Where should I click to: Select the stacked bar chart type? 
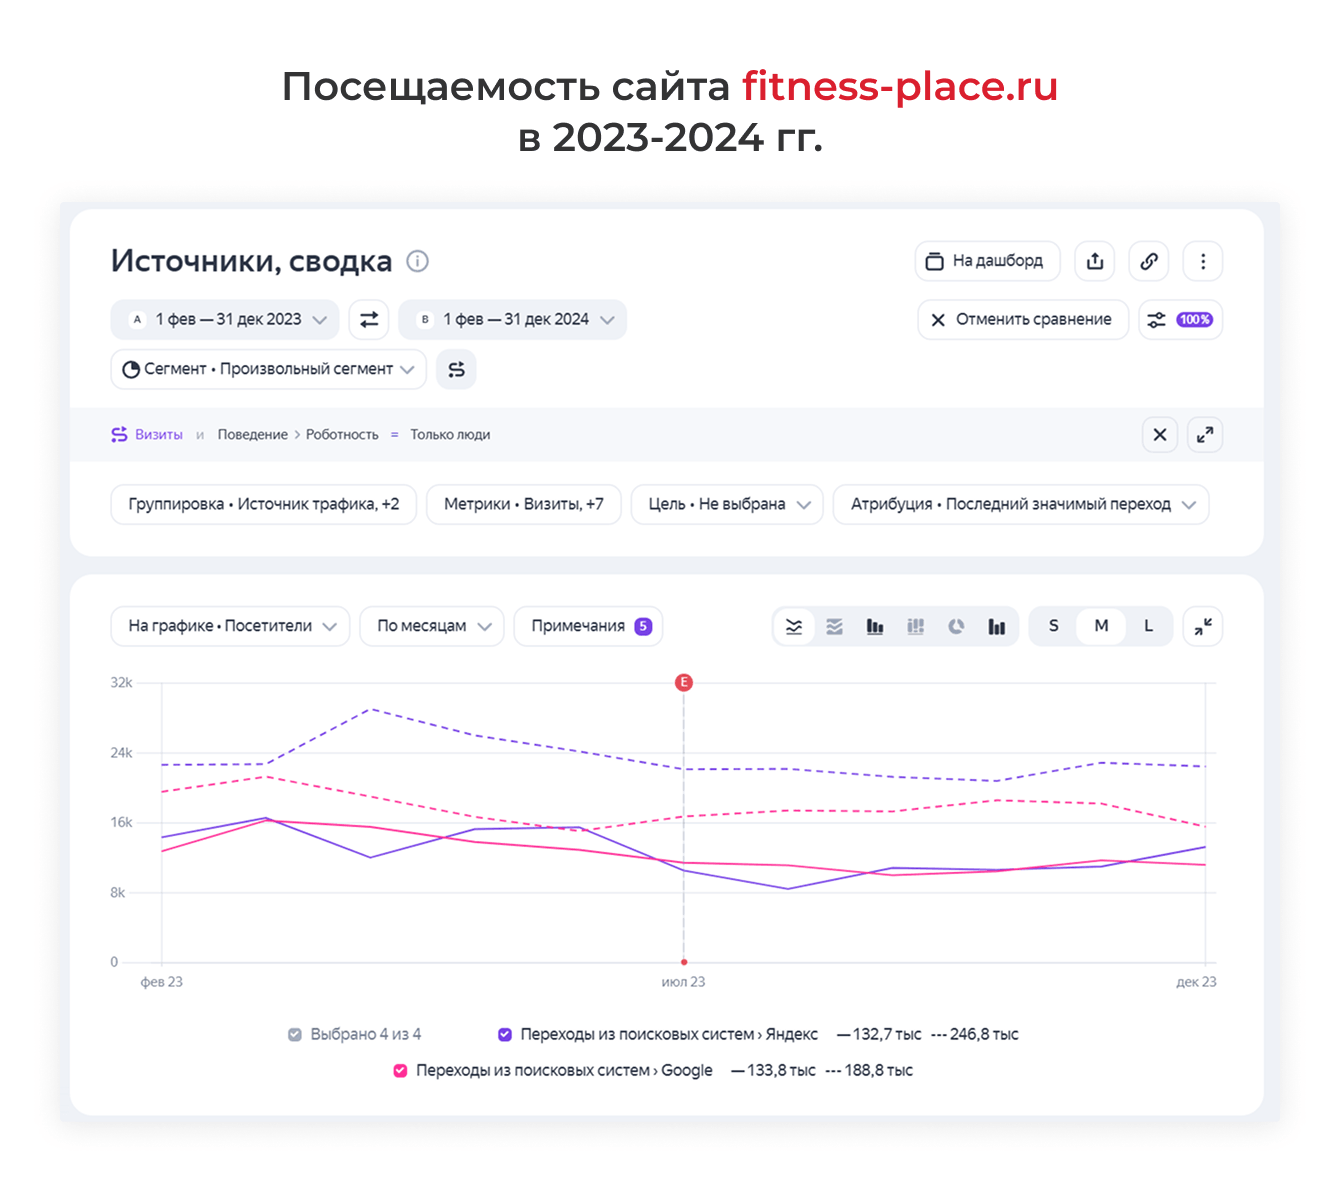pyautogui.click(x=916, y=626)
